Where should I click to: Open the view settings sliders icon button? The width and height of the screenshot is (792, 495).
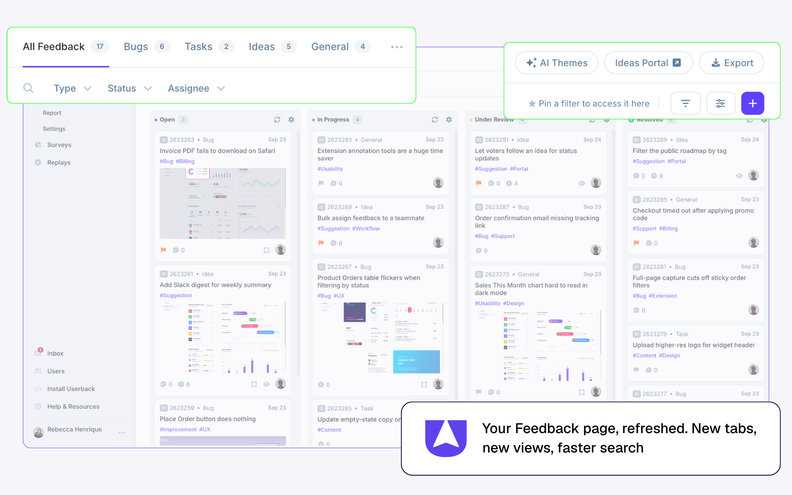point(720,104)
